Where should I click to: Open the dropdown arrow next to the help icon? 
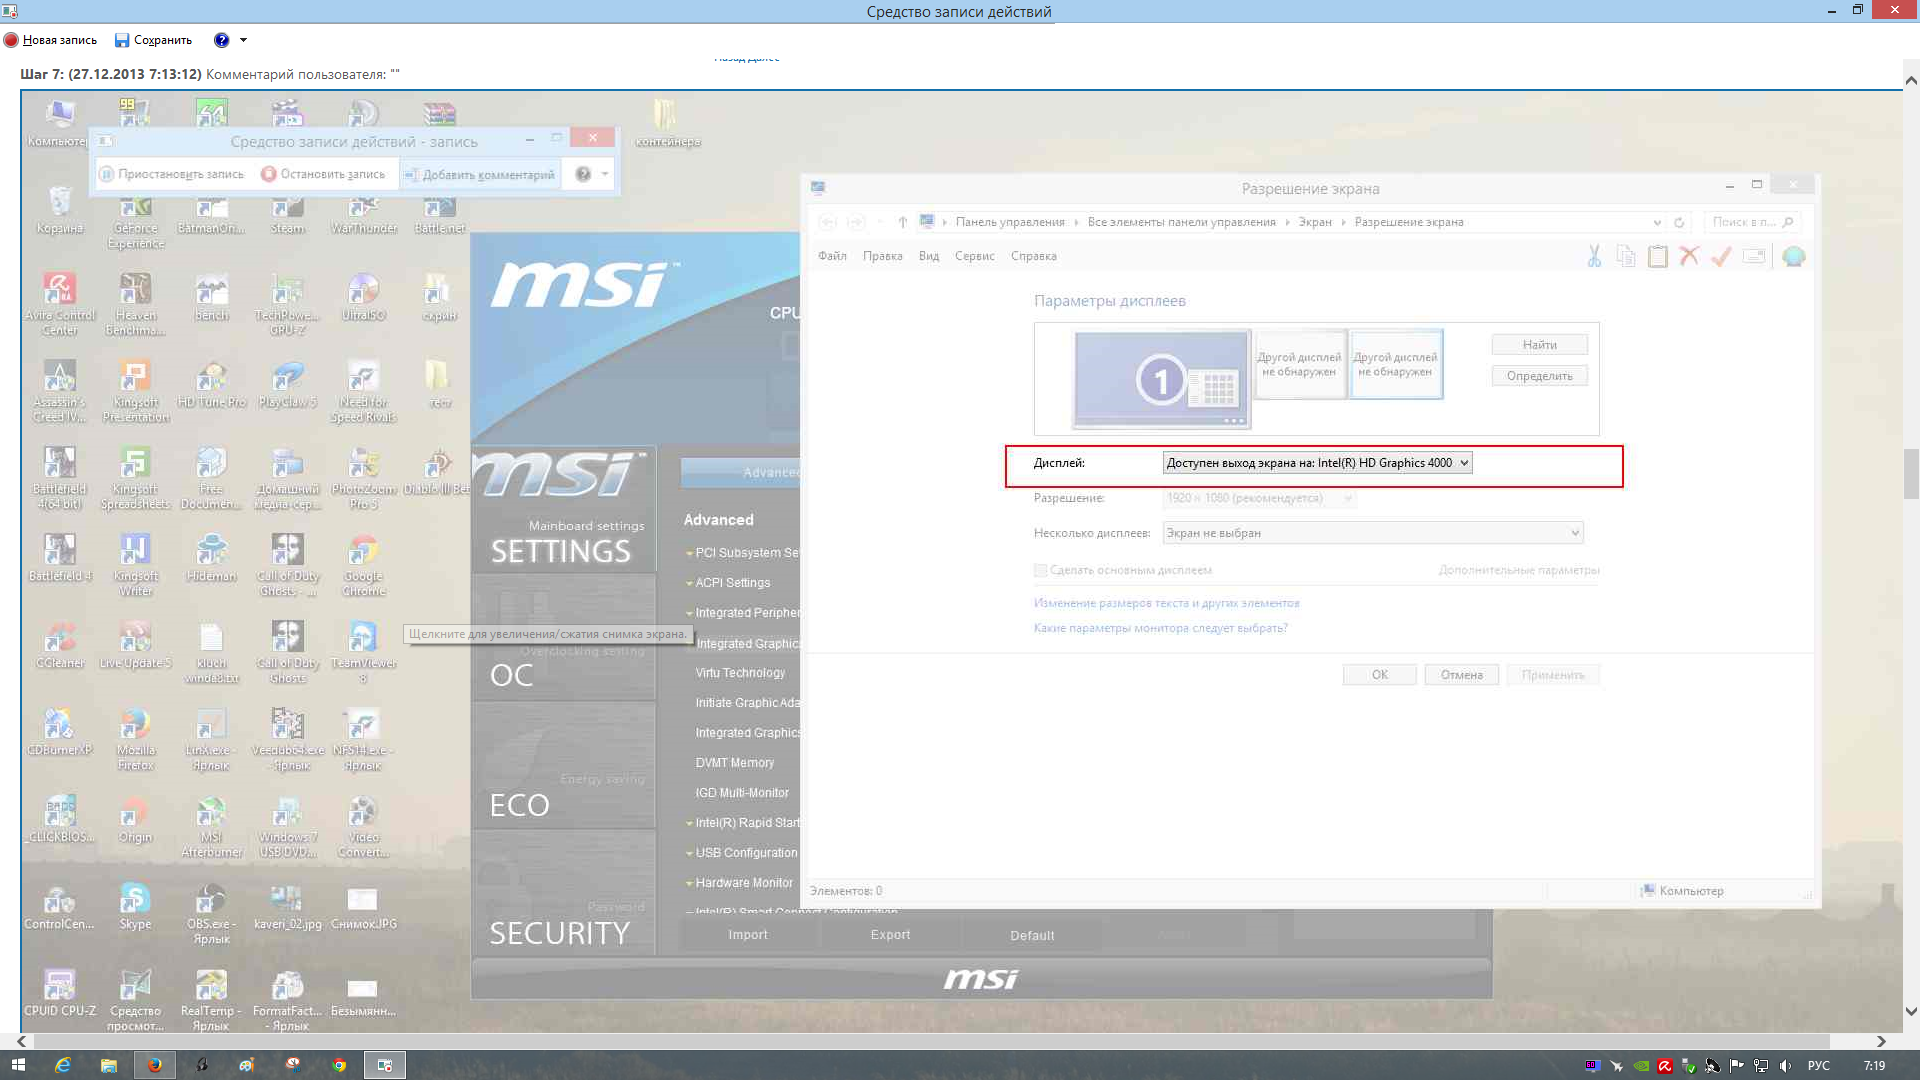click(243, 40)
